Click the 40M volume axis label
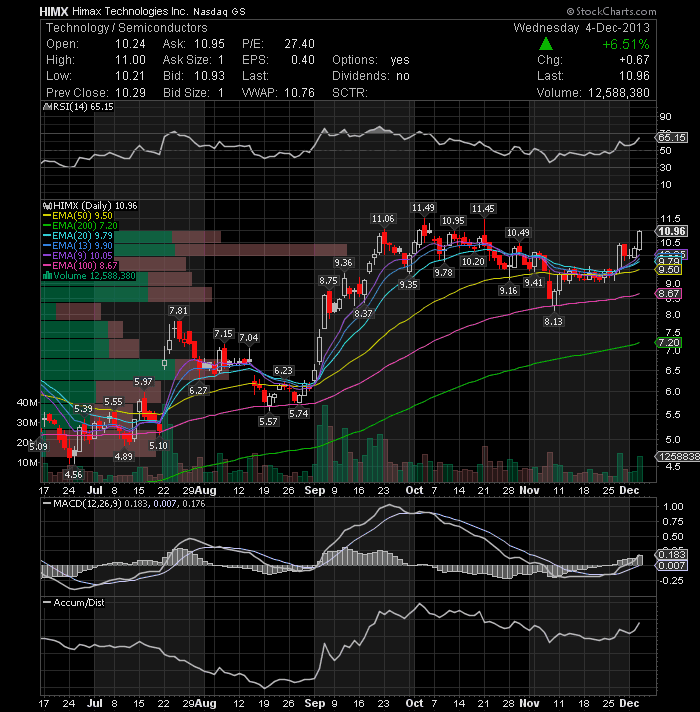 click(x=27, y=402)
